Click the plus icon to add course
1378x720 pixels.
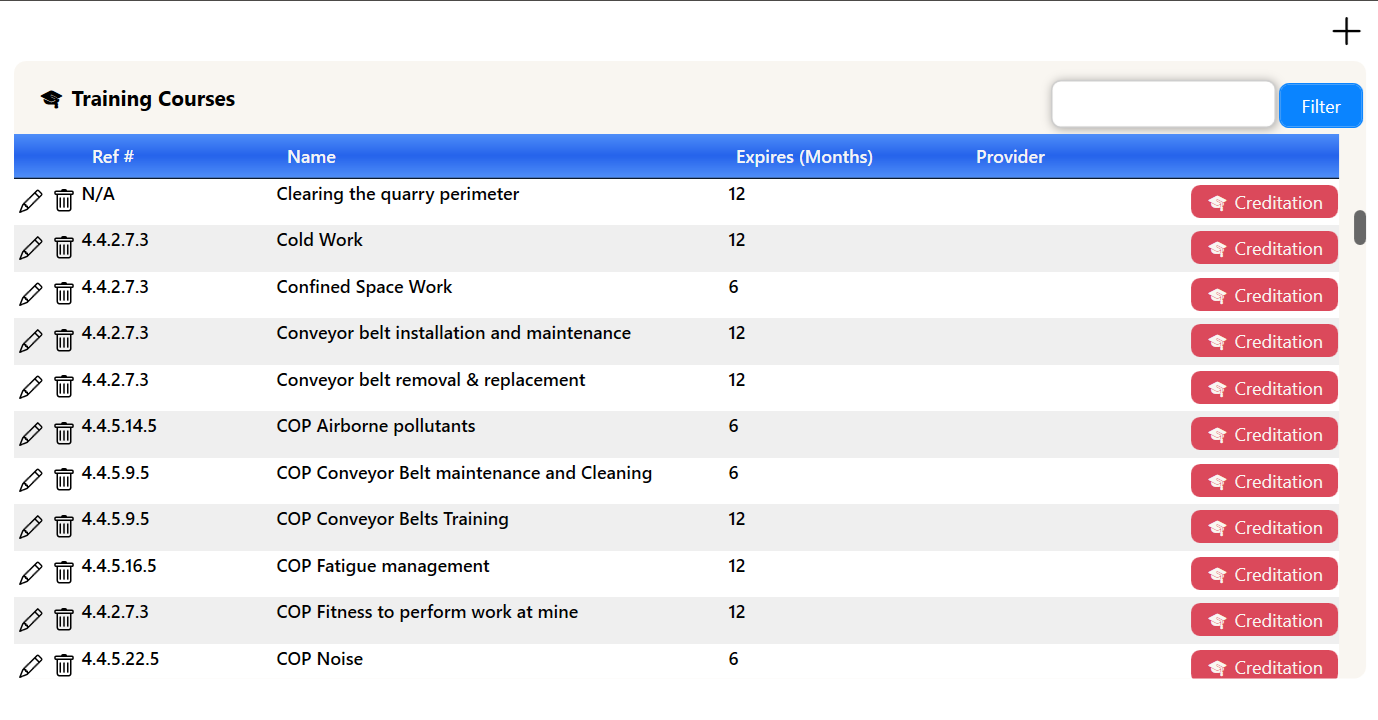click(x=1346, y=32)
